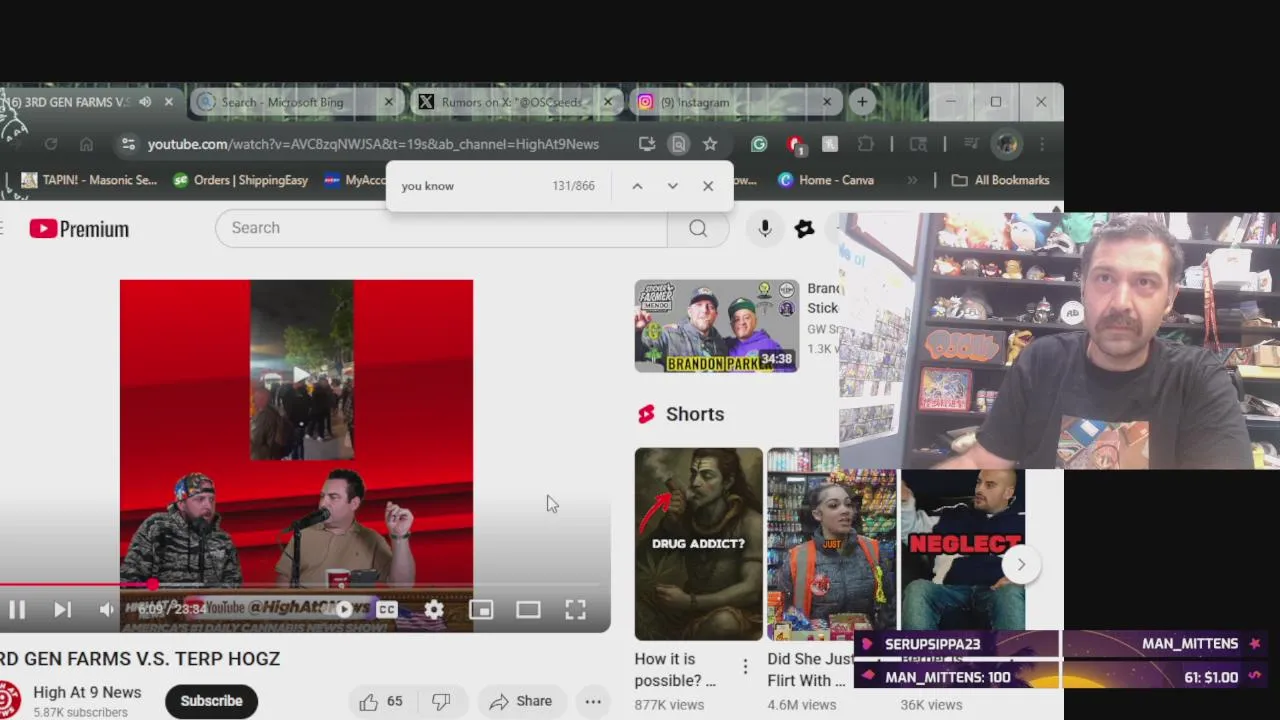The image size is (1280, 720).
Task: Open the red extension with a badge
Action: pyautogui.click(x=796, y=145)
